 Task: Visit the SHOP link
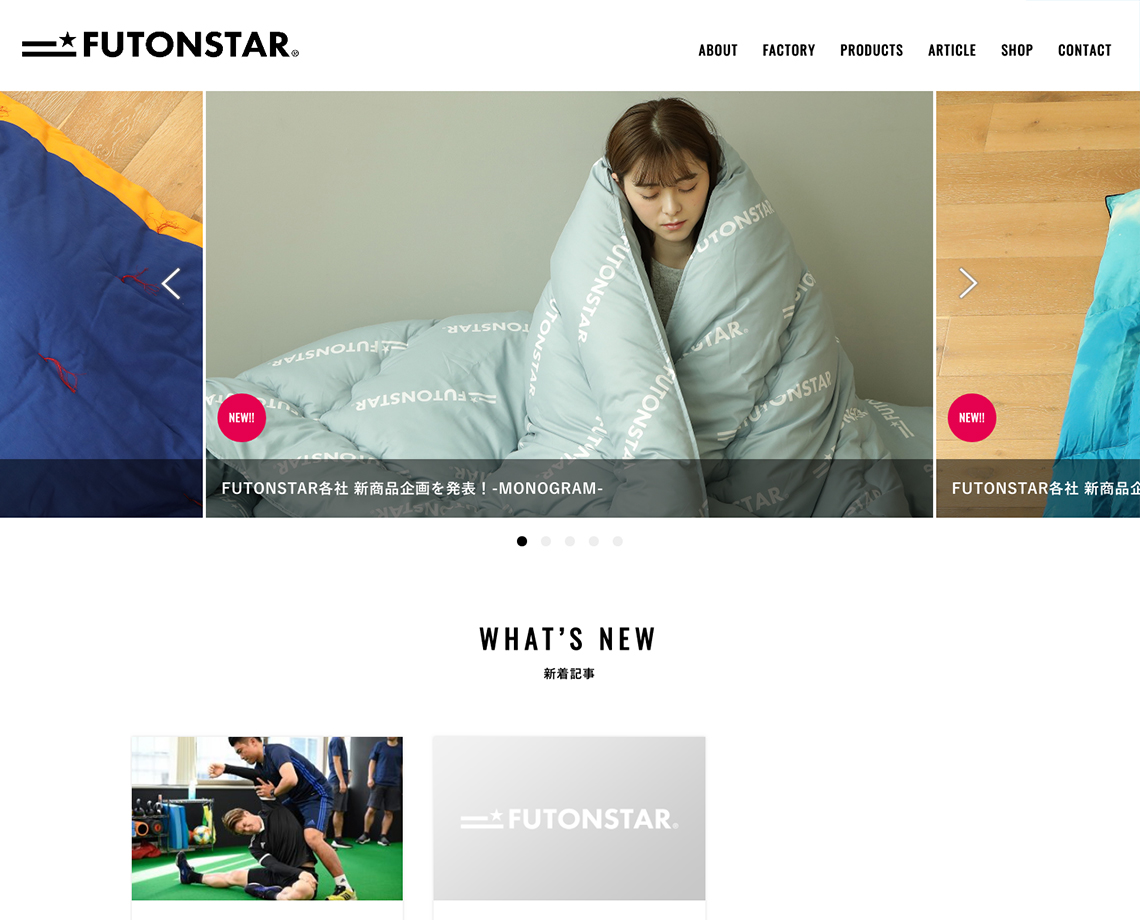click(1016, 50)
